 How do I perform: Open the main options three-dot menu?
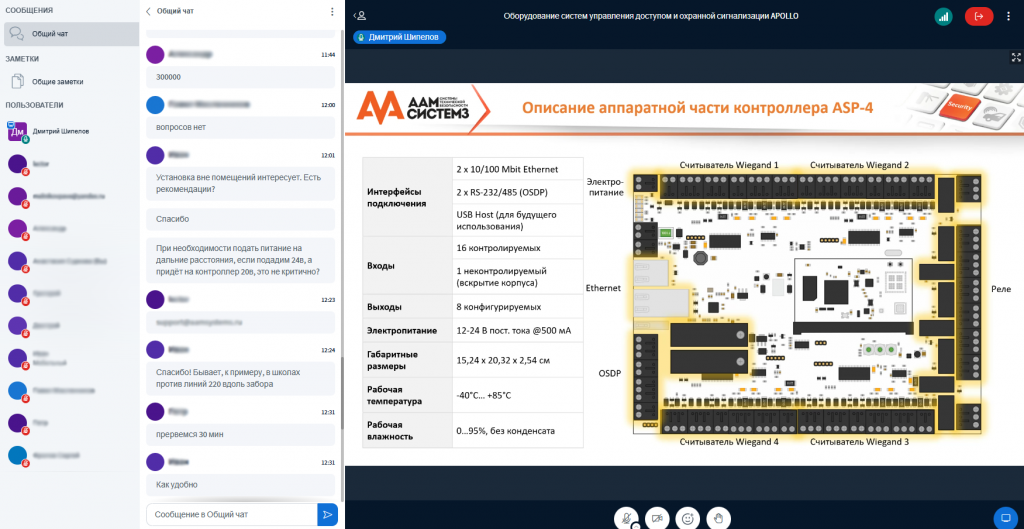click(1009, 16)
